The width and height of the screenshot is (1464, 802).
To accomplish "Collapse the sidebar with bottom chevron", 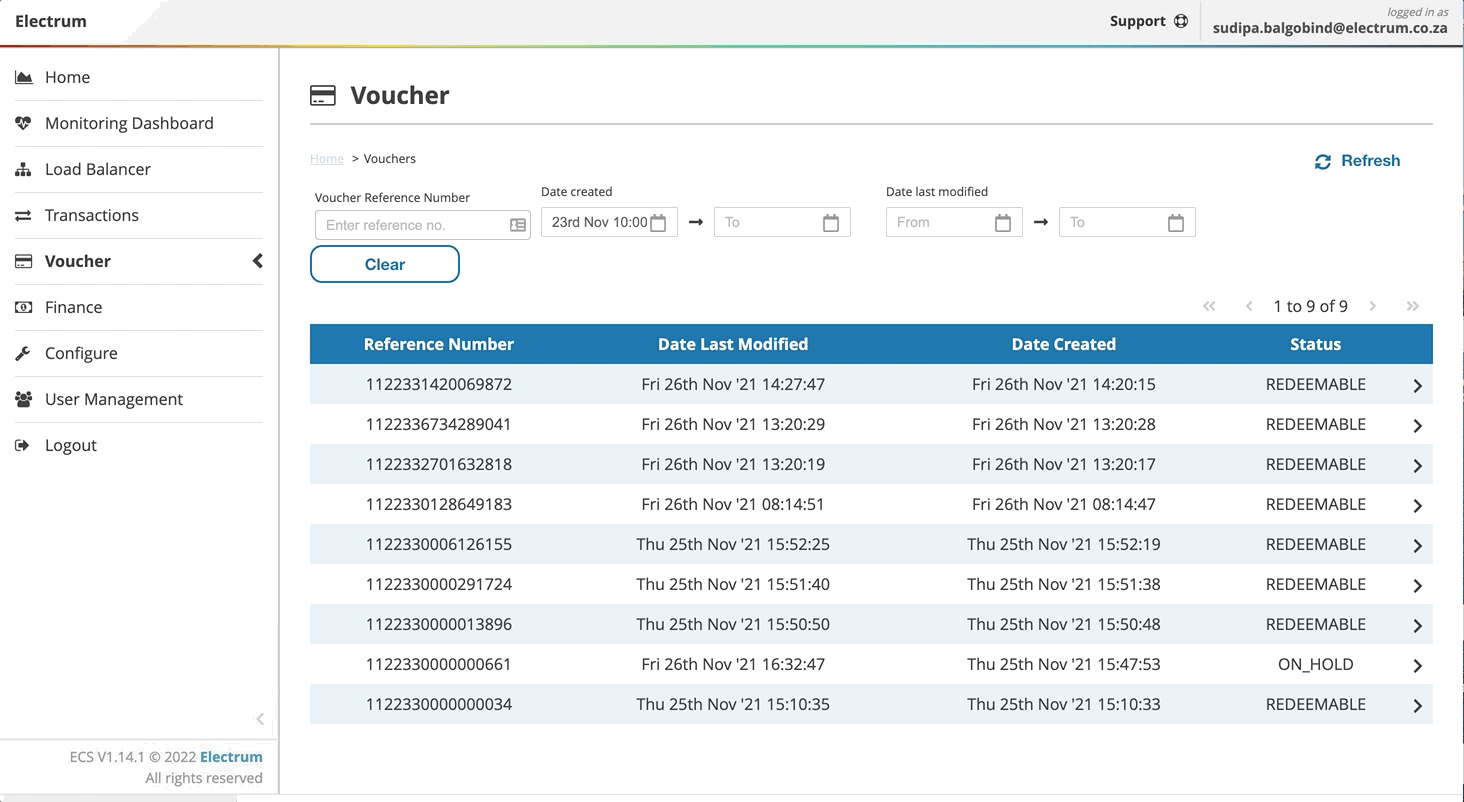I will (260, 719).
